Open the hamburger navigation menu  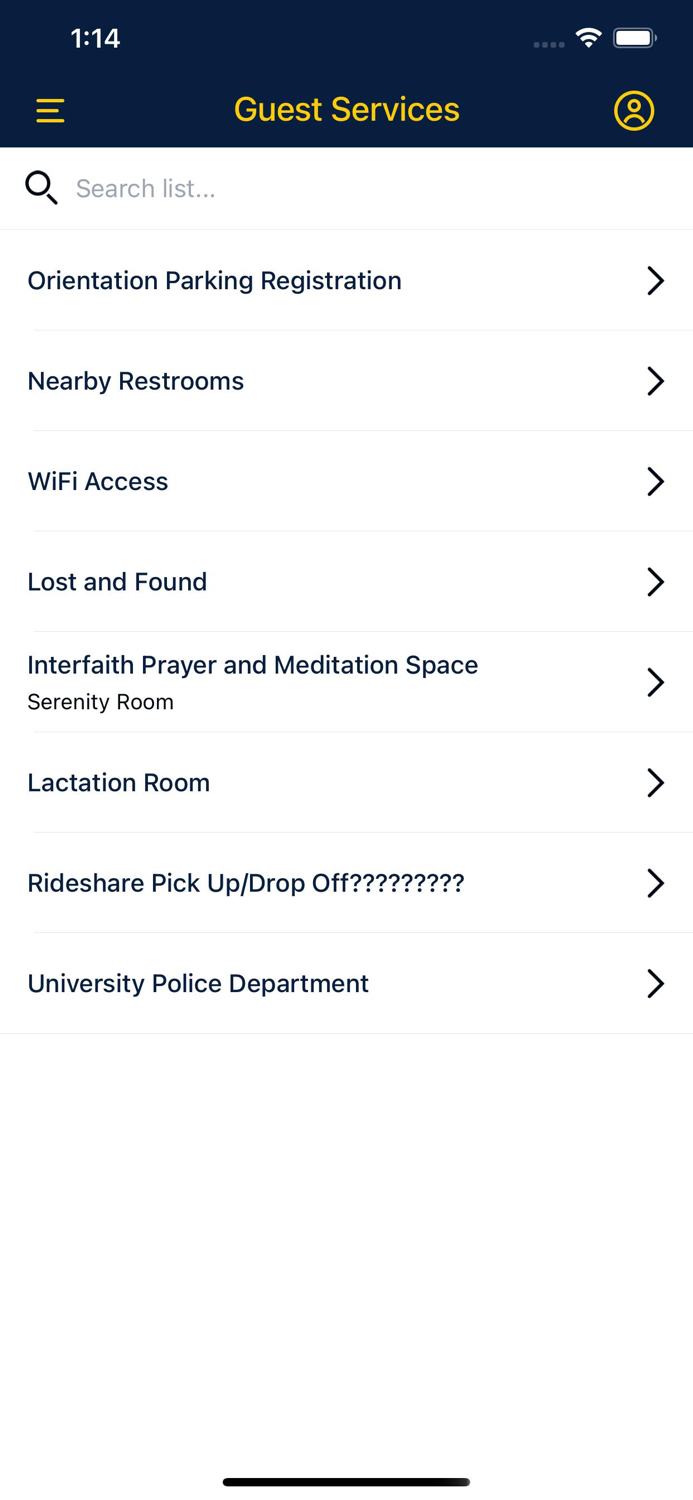coord(50,110)
